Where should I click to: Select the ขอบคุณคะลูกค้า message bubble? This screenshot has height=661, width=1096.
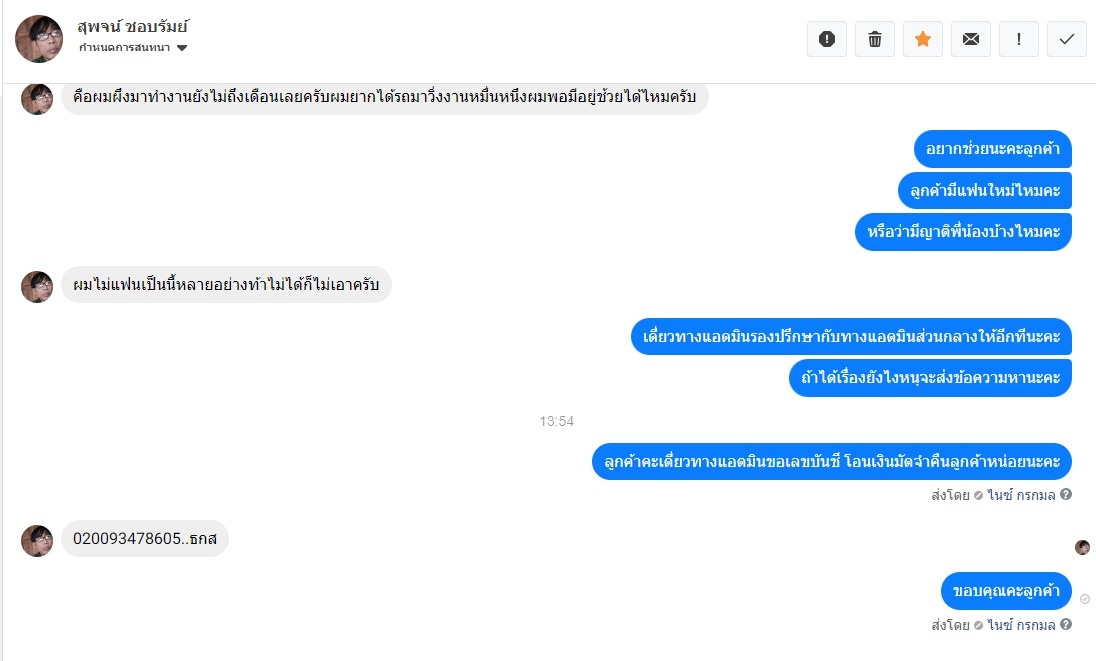click(1007, 590)
